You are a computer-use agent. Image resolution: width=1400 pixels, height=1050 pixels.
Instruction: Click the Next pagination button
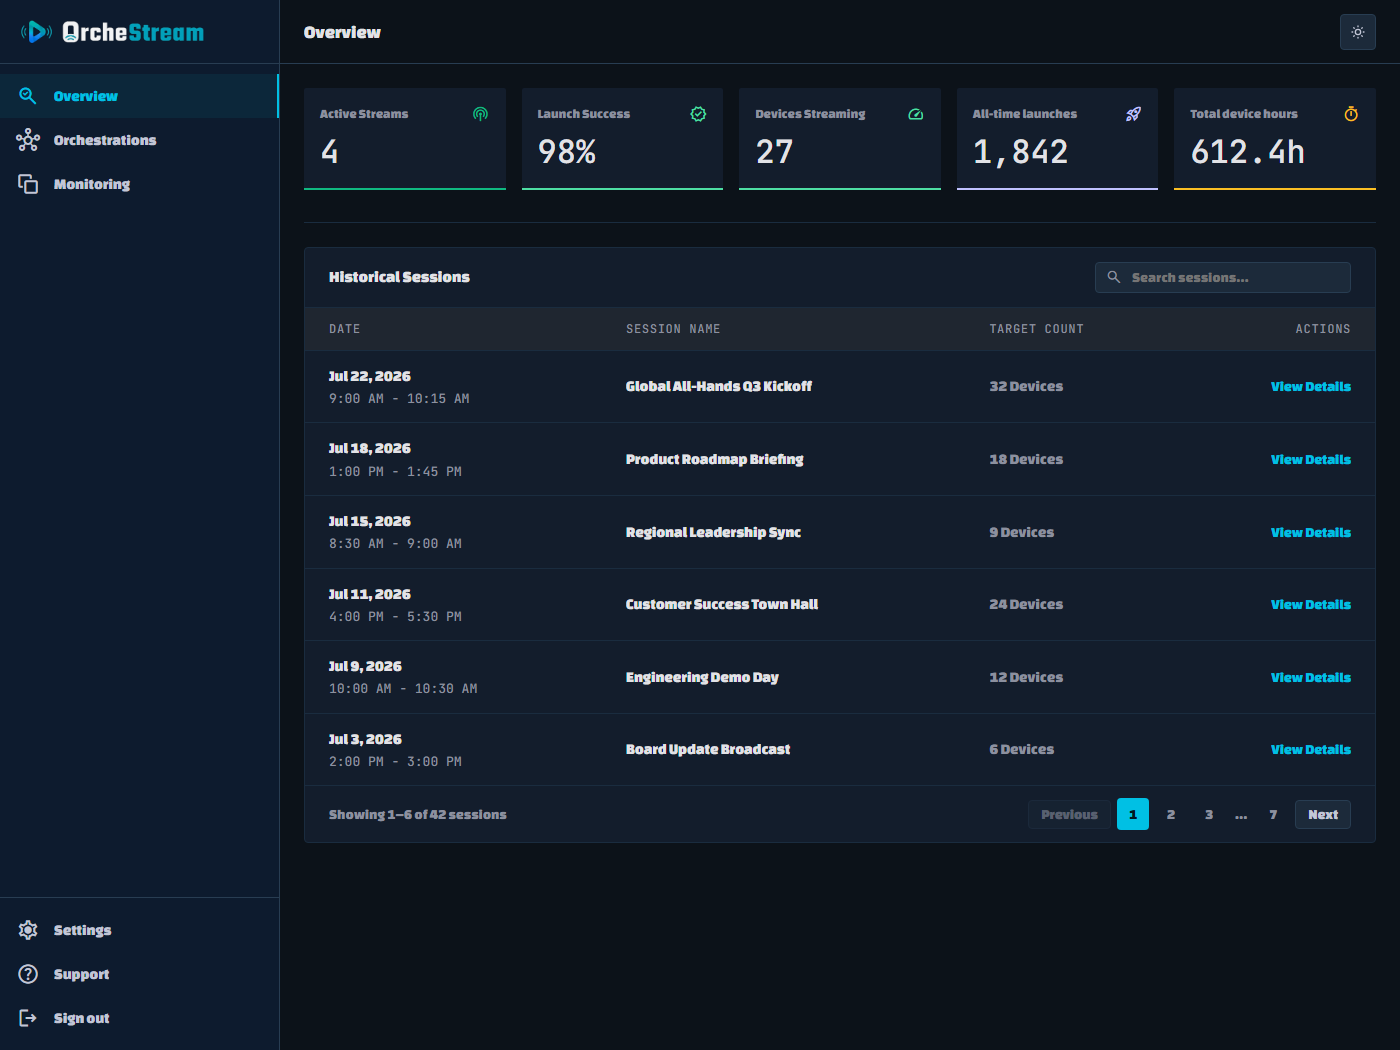[x=1322, y=814]
